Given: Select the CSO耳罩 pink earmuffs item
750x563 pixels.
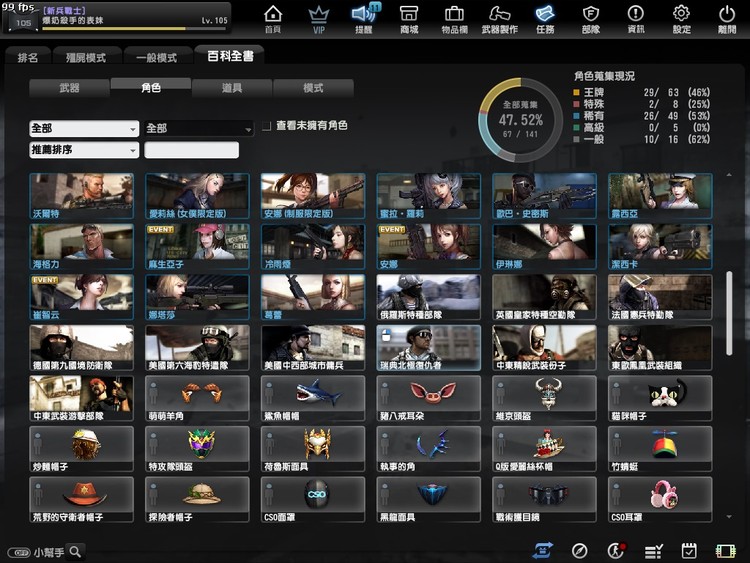Looking at the screenshot, I should (660, 499).
